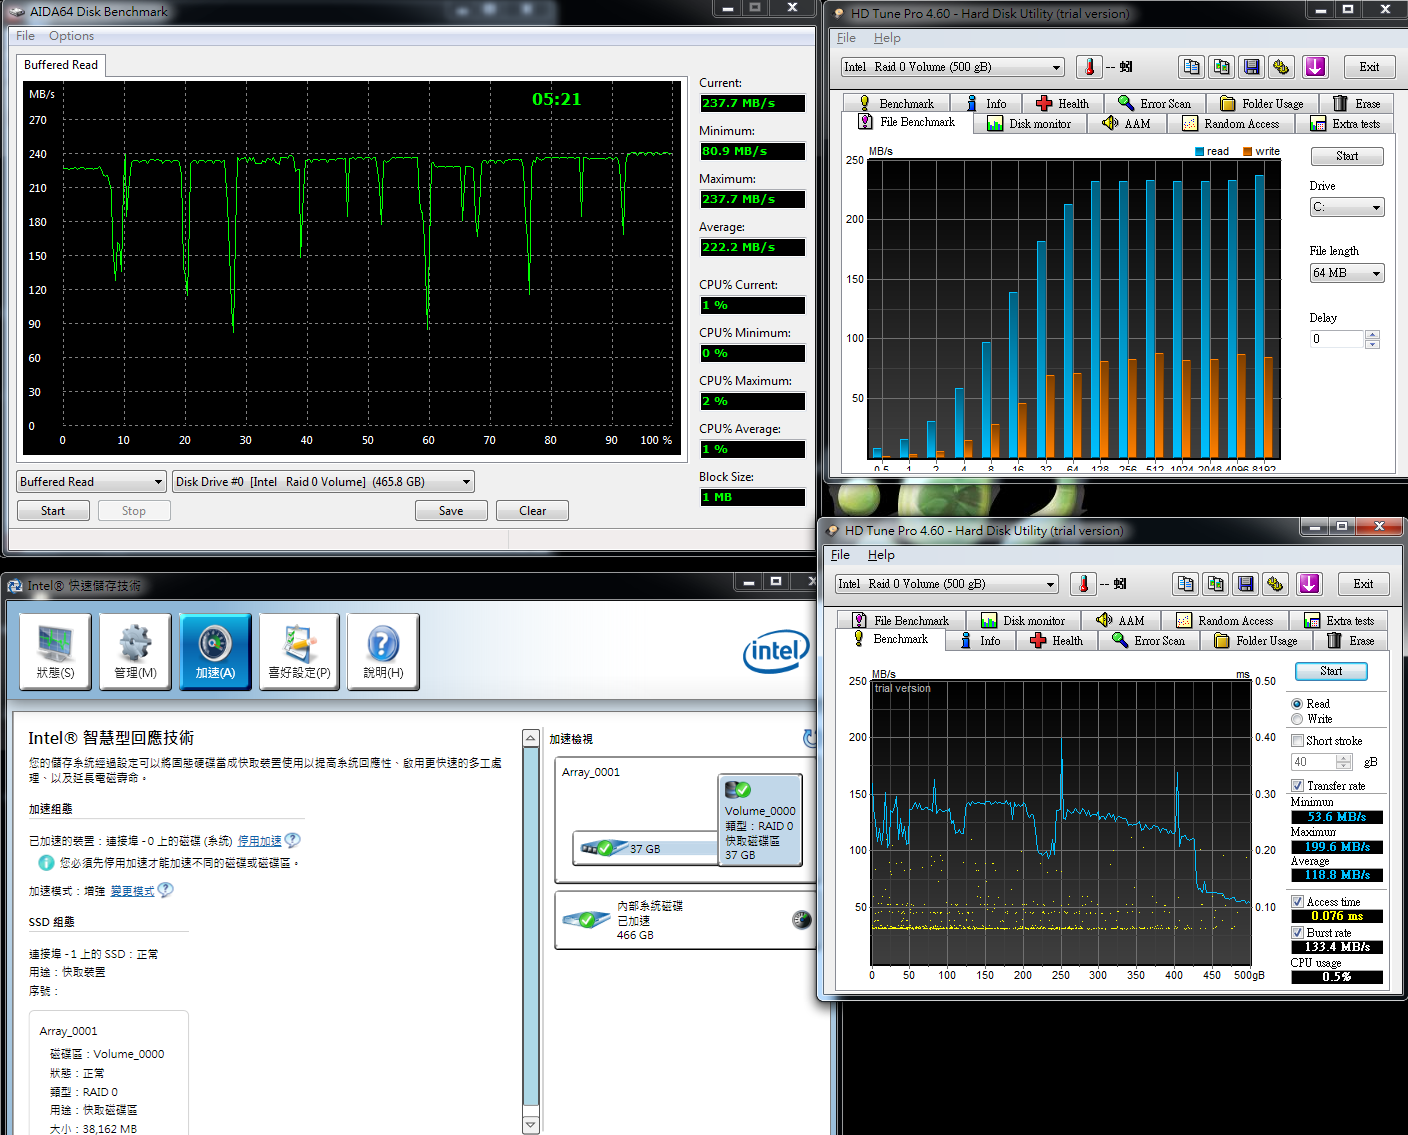Click temperature icon in upper HD Tune window
Screen dimensions: 1408x1135
pyautogui.click(x=1089, y=67)
